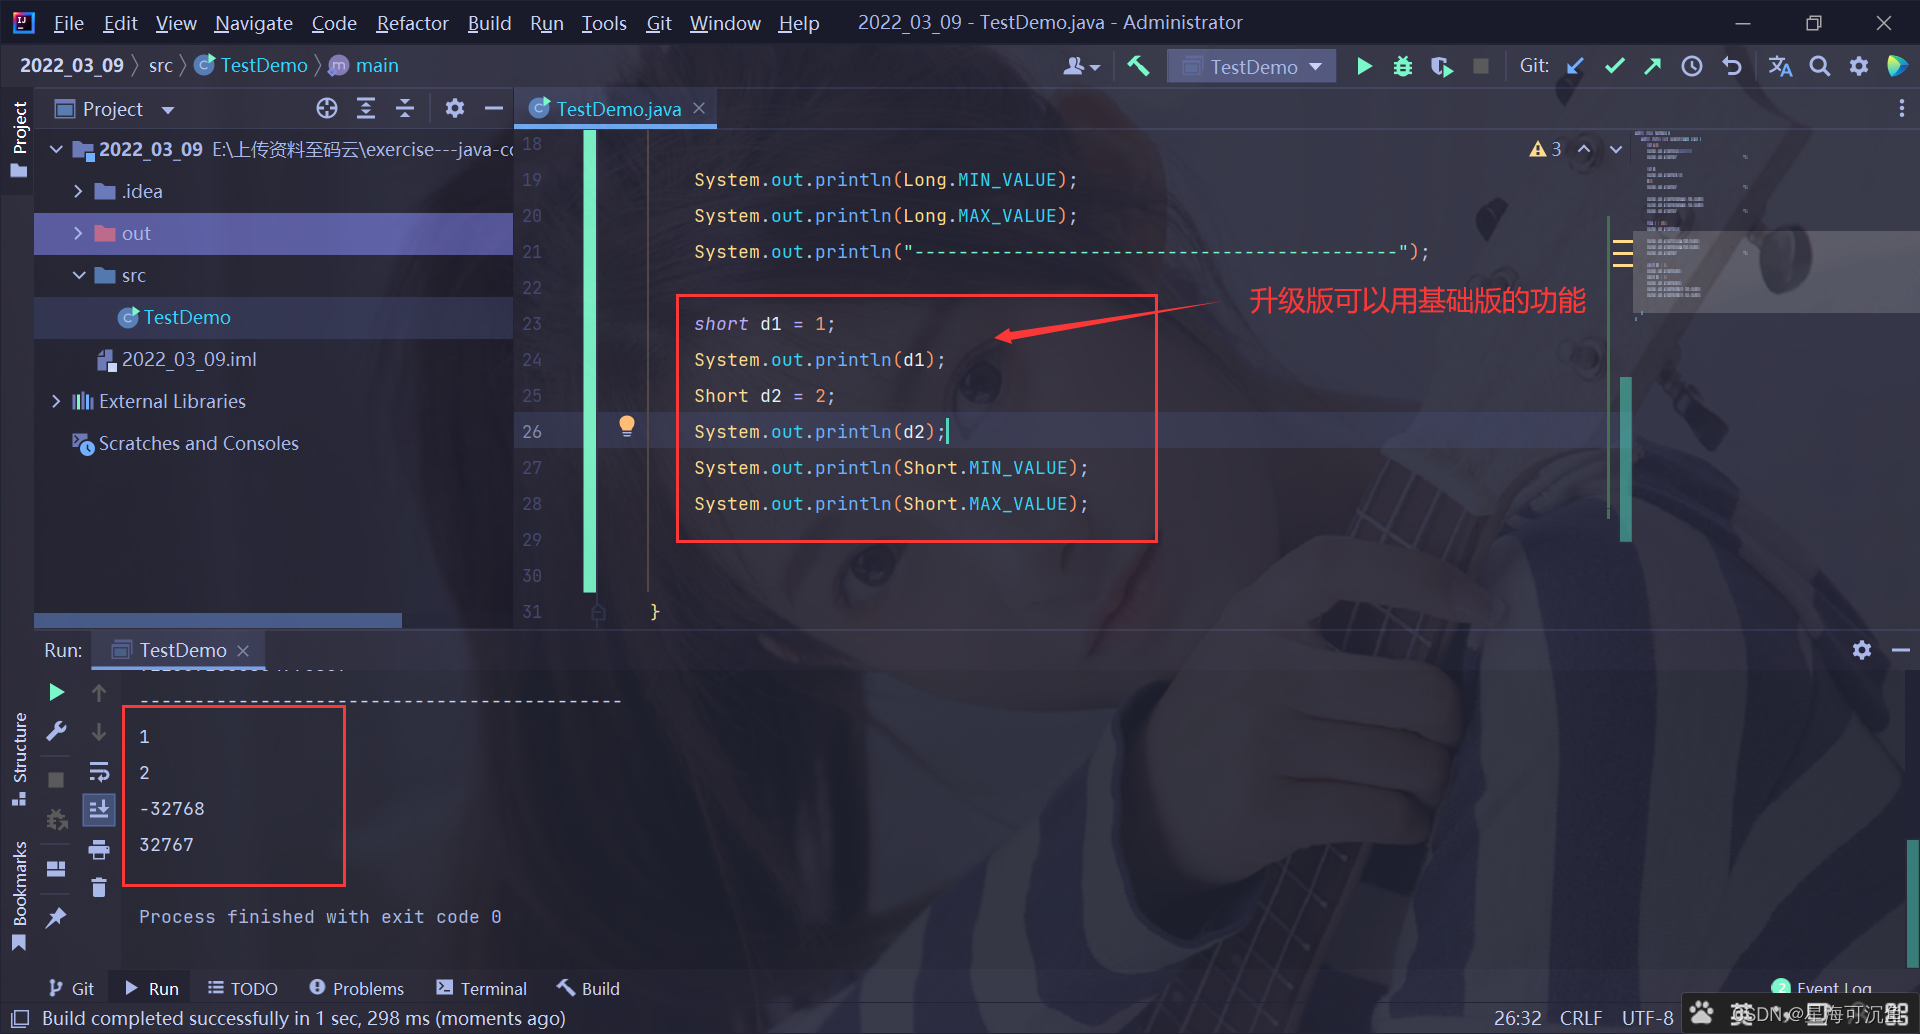The image size is (1920, 1034).
Task: Open the TestDemo run configuration dropdown
Action: click(x=1252, y=66)
